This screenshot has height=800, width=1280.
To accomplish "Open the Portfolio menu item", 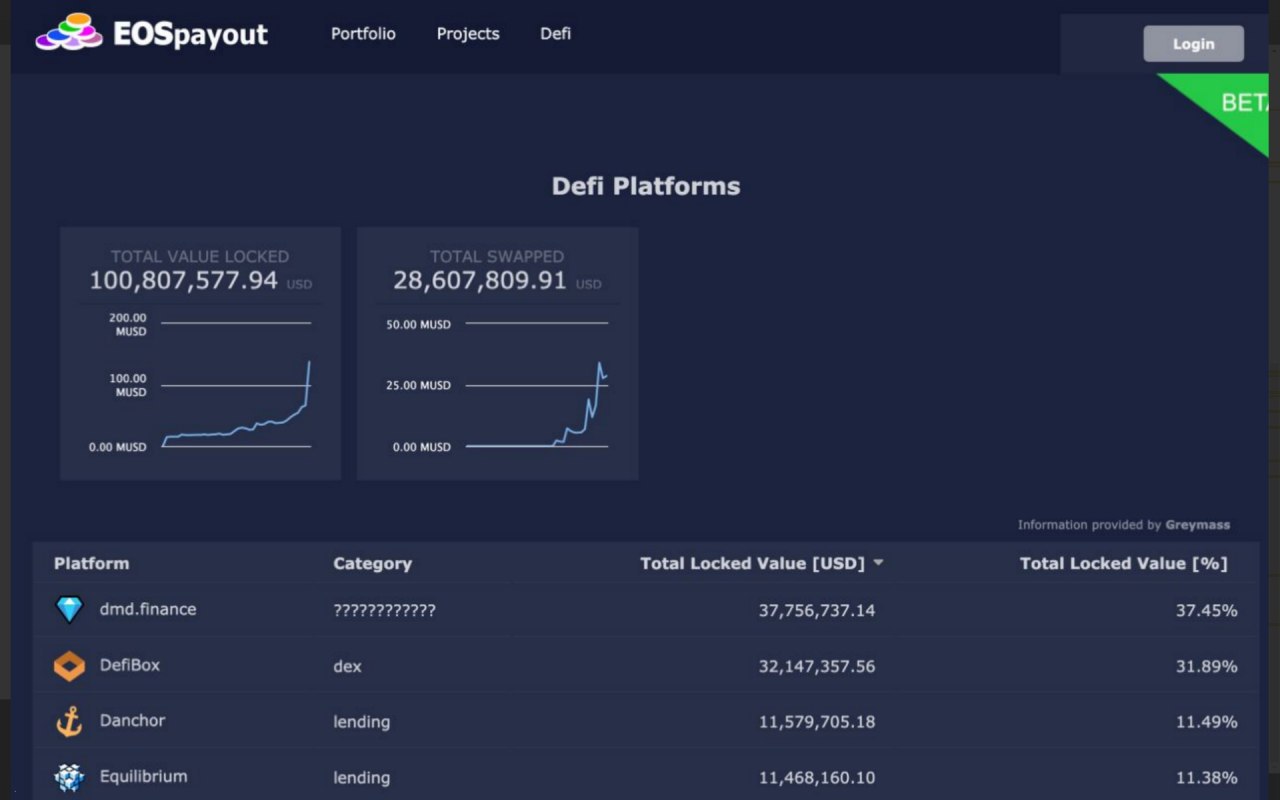I will click(x=363, y=34).
